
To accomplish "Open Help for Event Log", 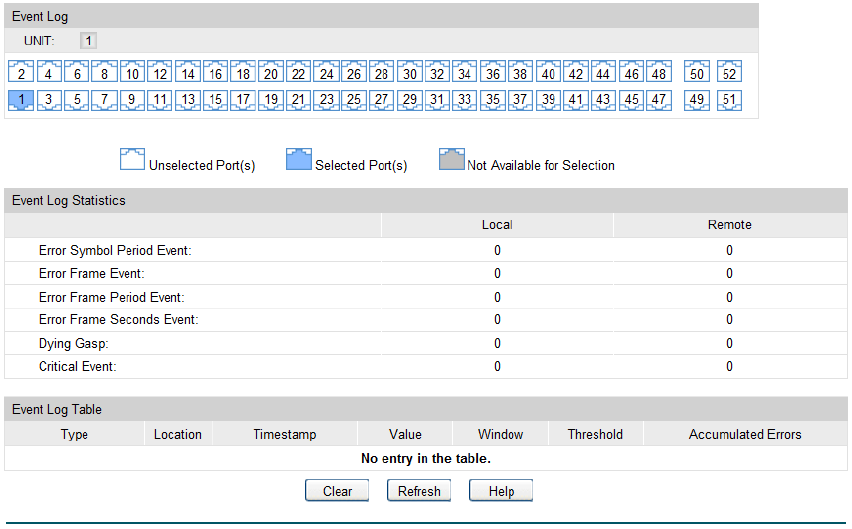I will (x=501, y=491).
